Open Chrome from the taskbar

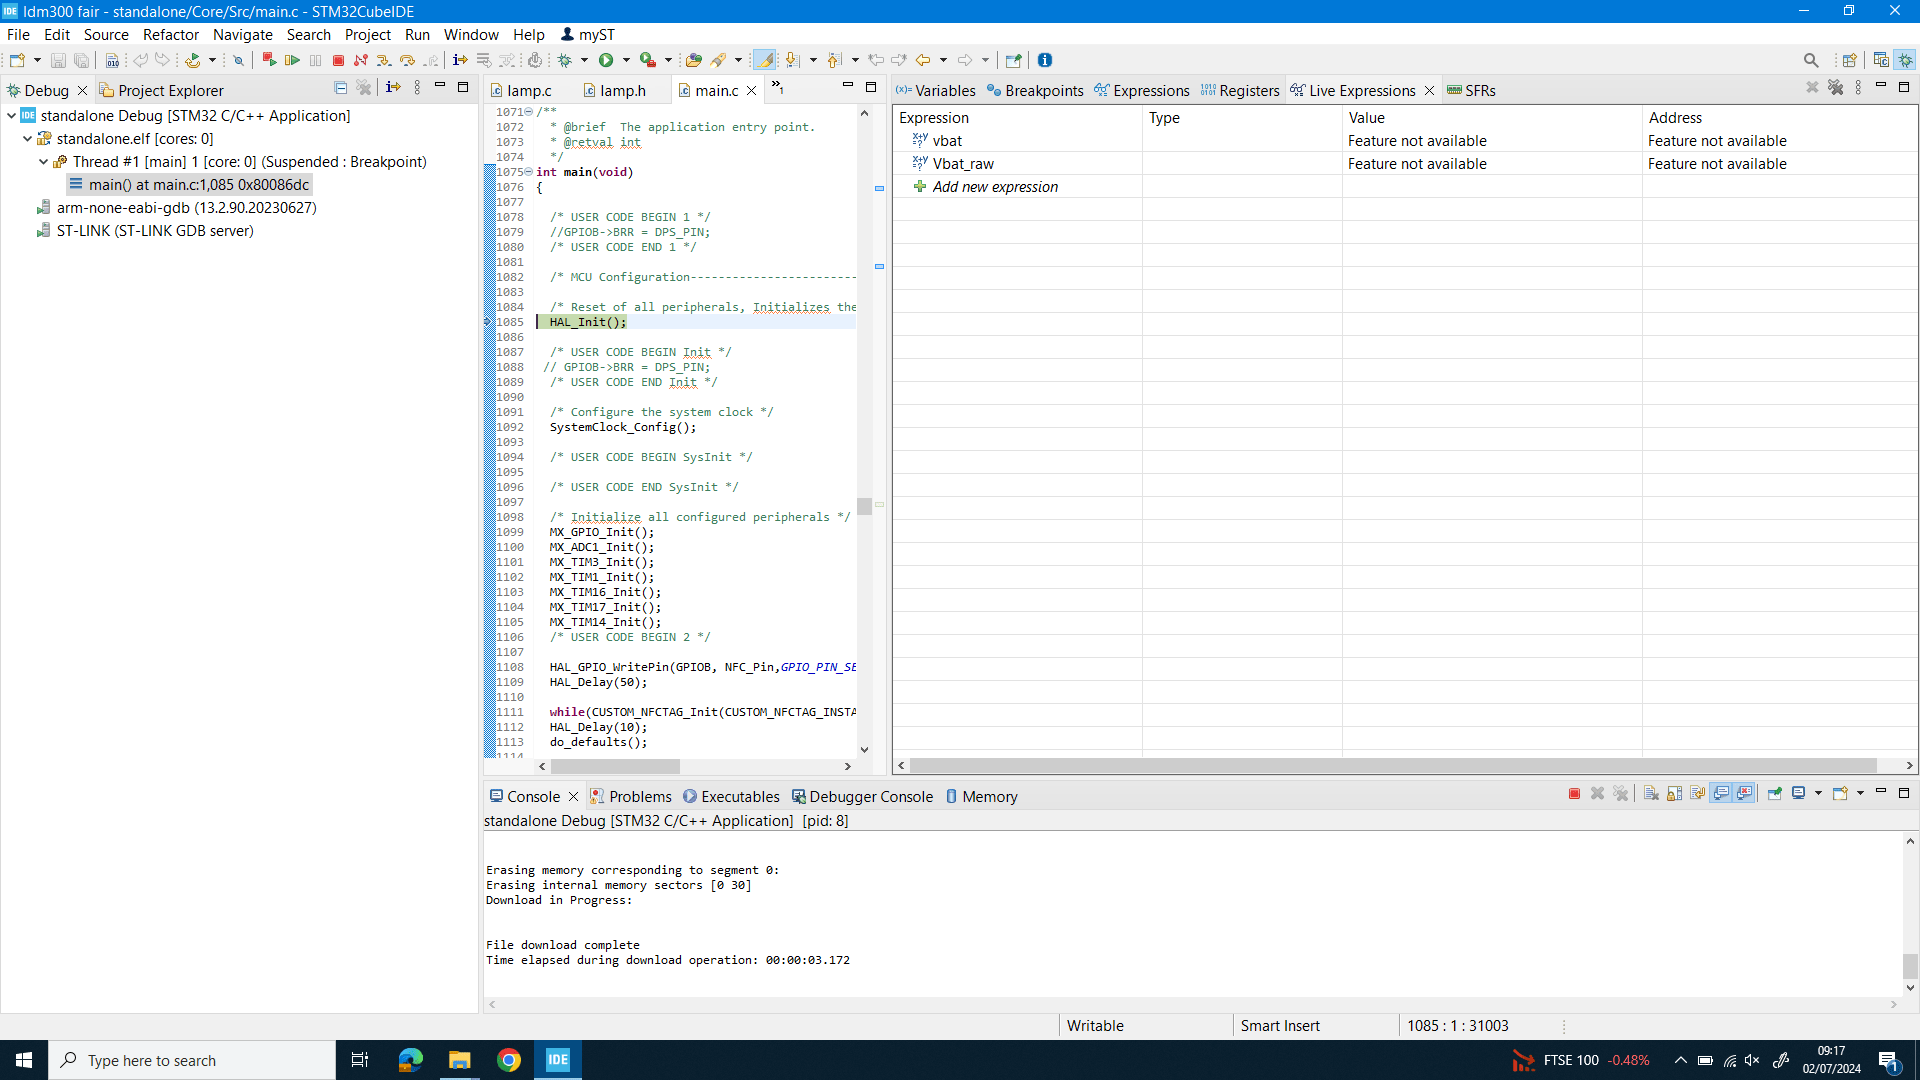click(509, 1060)
